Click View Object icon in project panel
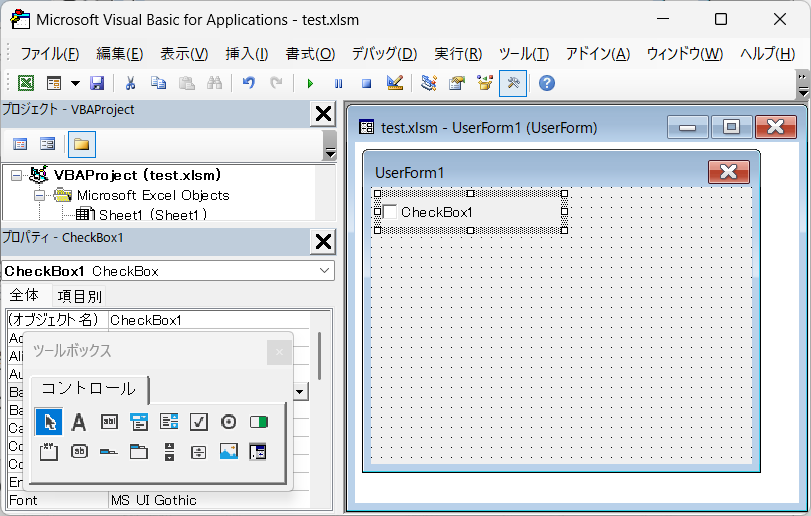This screenshot has height=516, width=811. click(x=48, y=144)
